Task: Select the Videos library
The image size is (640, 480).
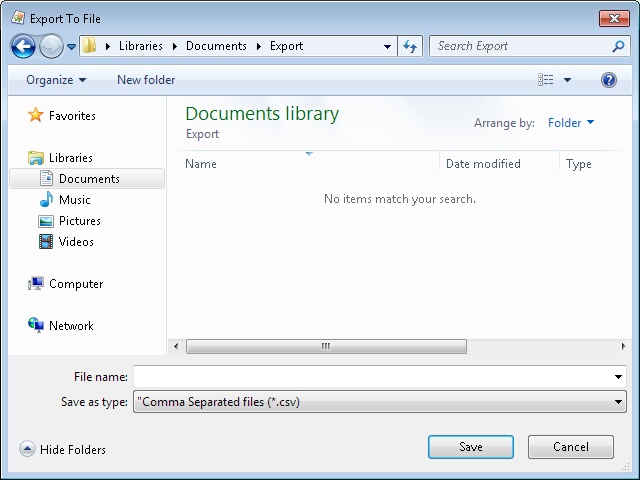Action: coord(76,242)
